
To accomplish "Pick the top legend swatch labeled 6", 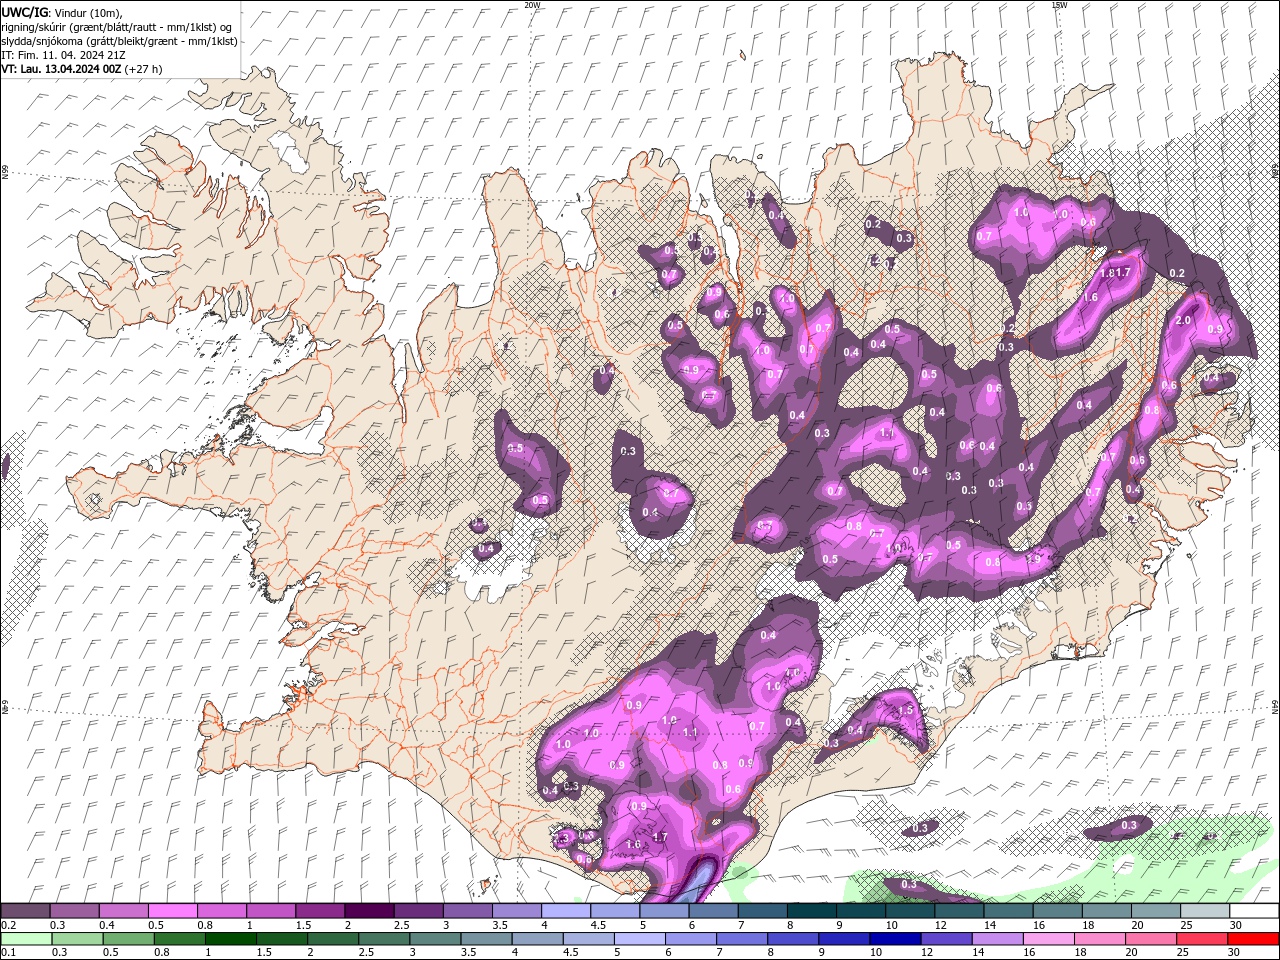I will (x=713, y=910).
